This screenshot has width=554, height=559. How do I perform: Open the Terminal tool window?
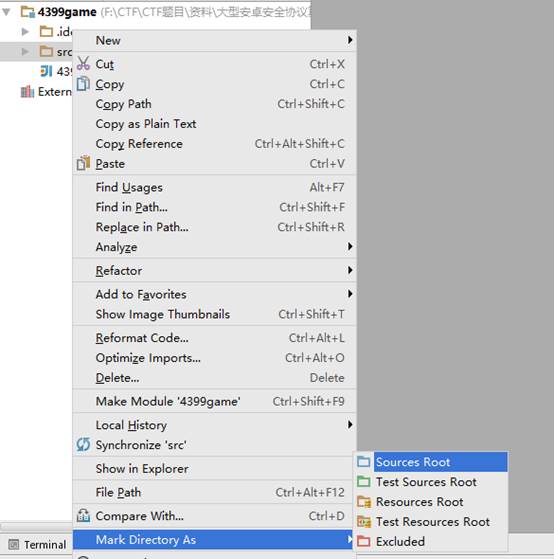tap(37, 545)
